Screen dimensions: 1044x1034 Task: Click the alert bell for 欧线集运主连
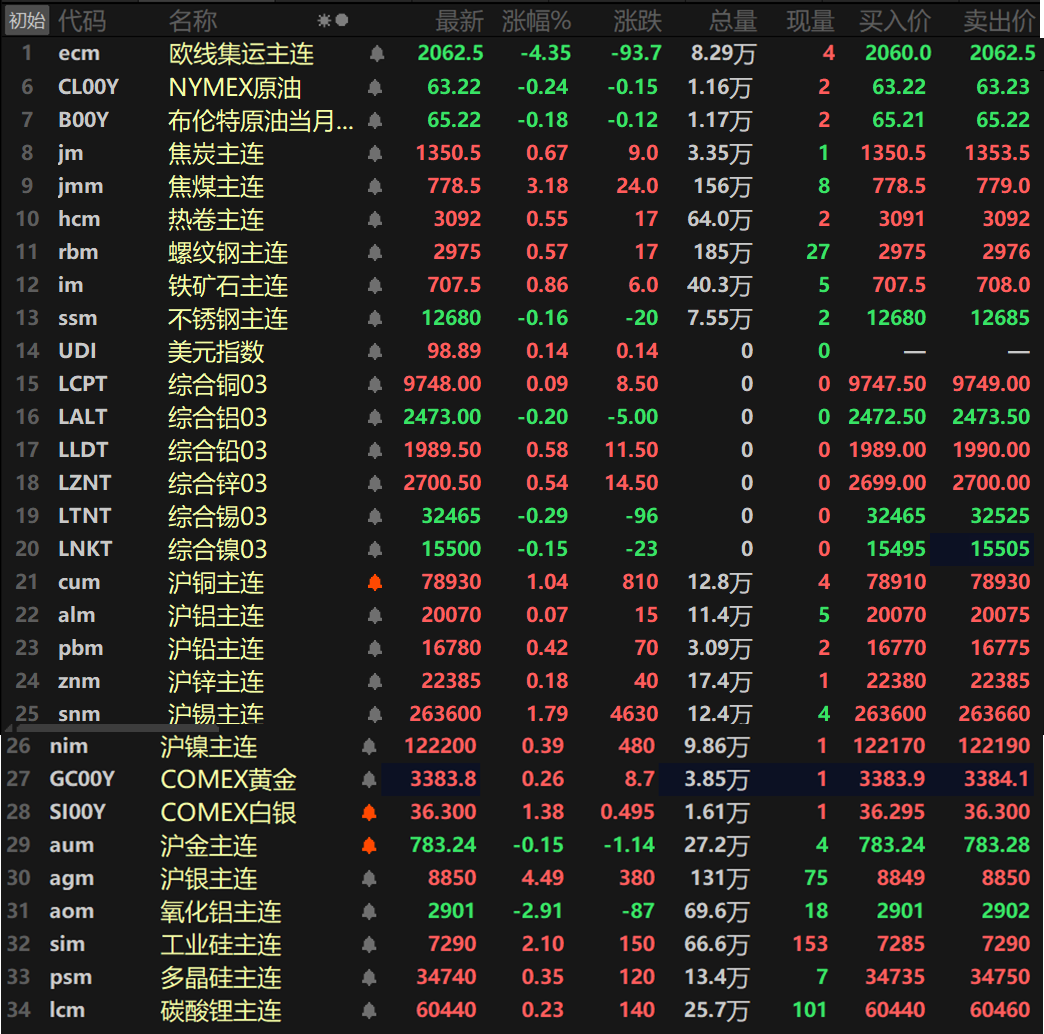tap(376, 54)
